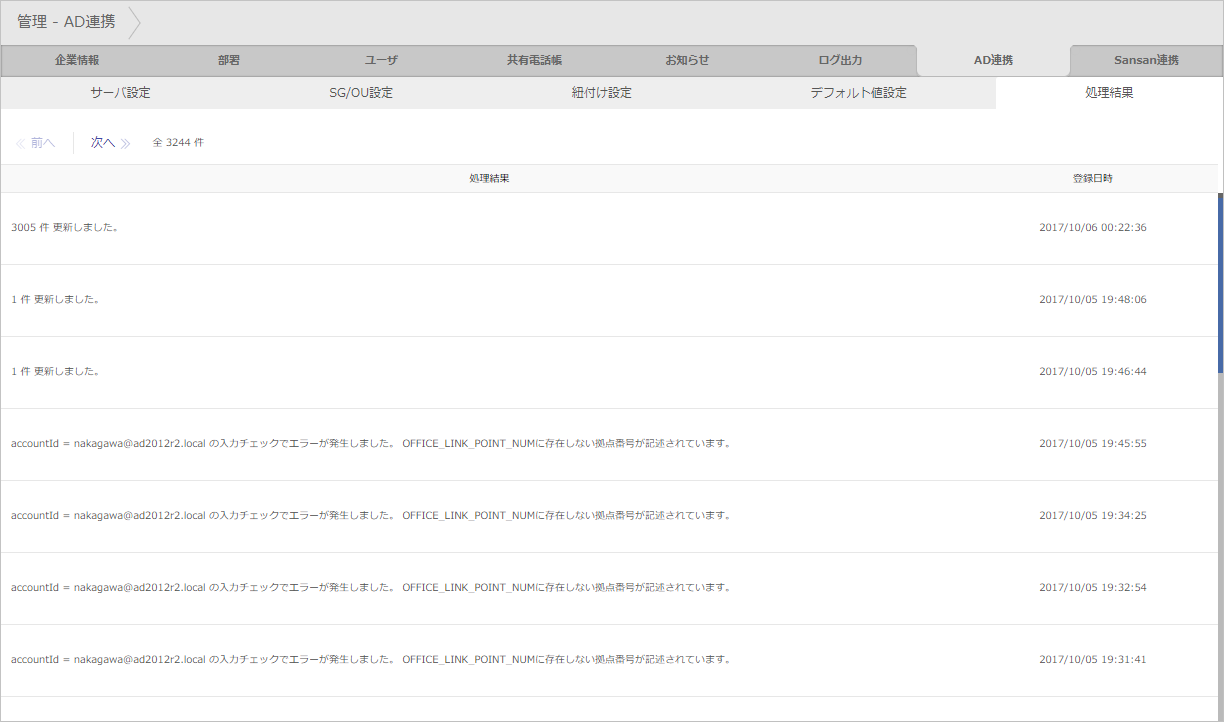Open the SG/OU設定 sub-tab
1224x722 pixels.
[361, 93]
